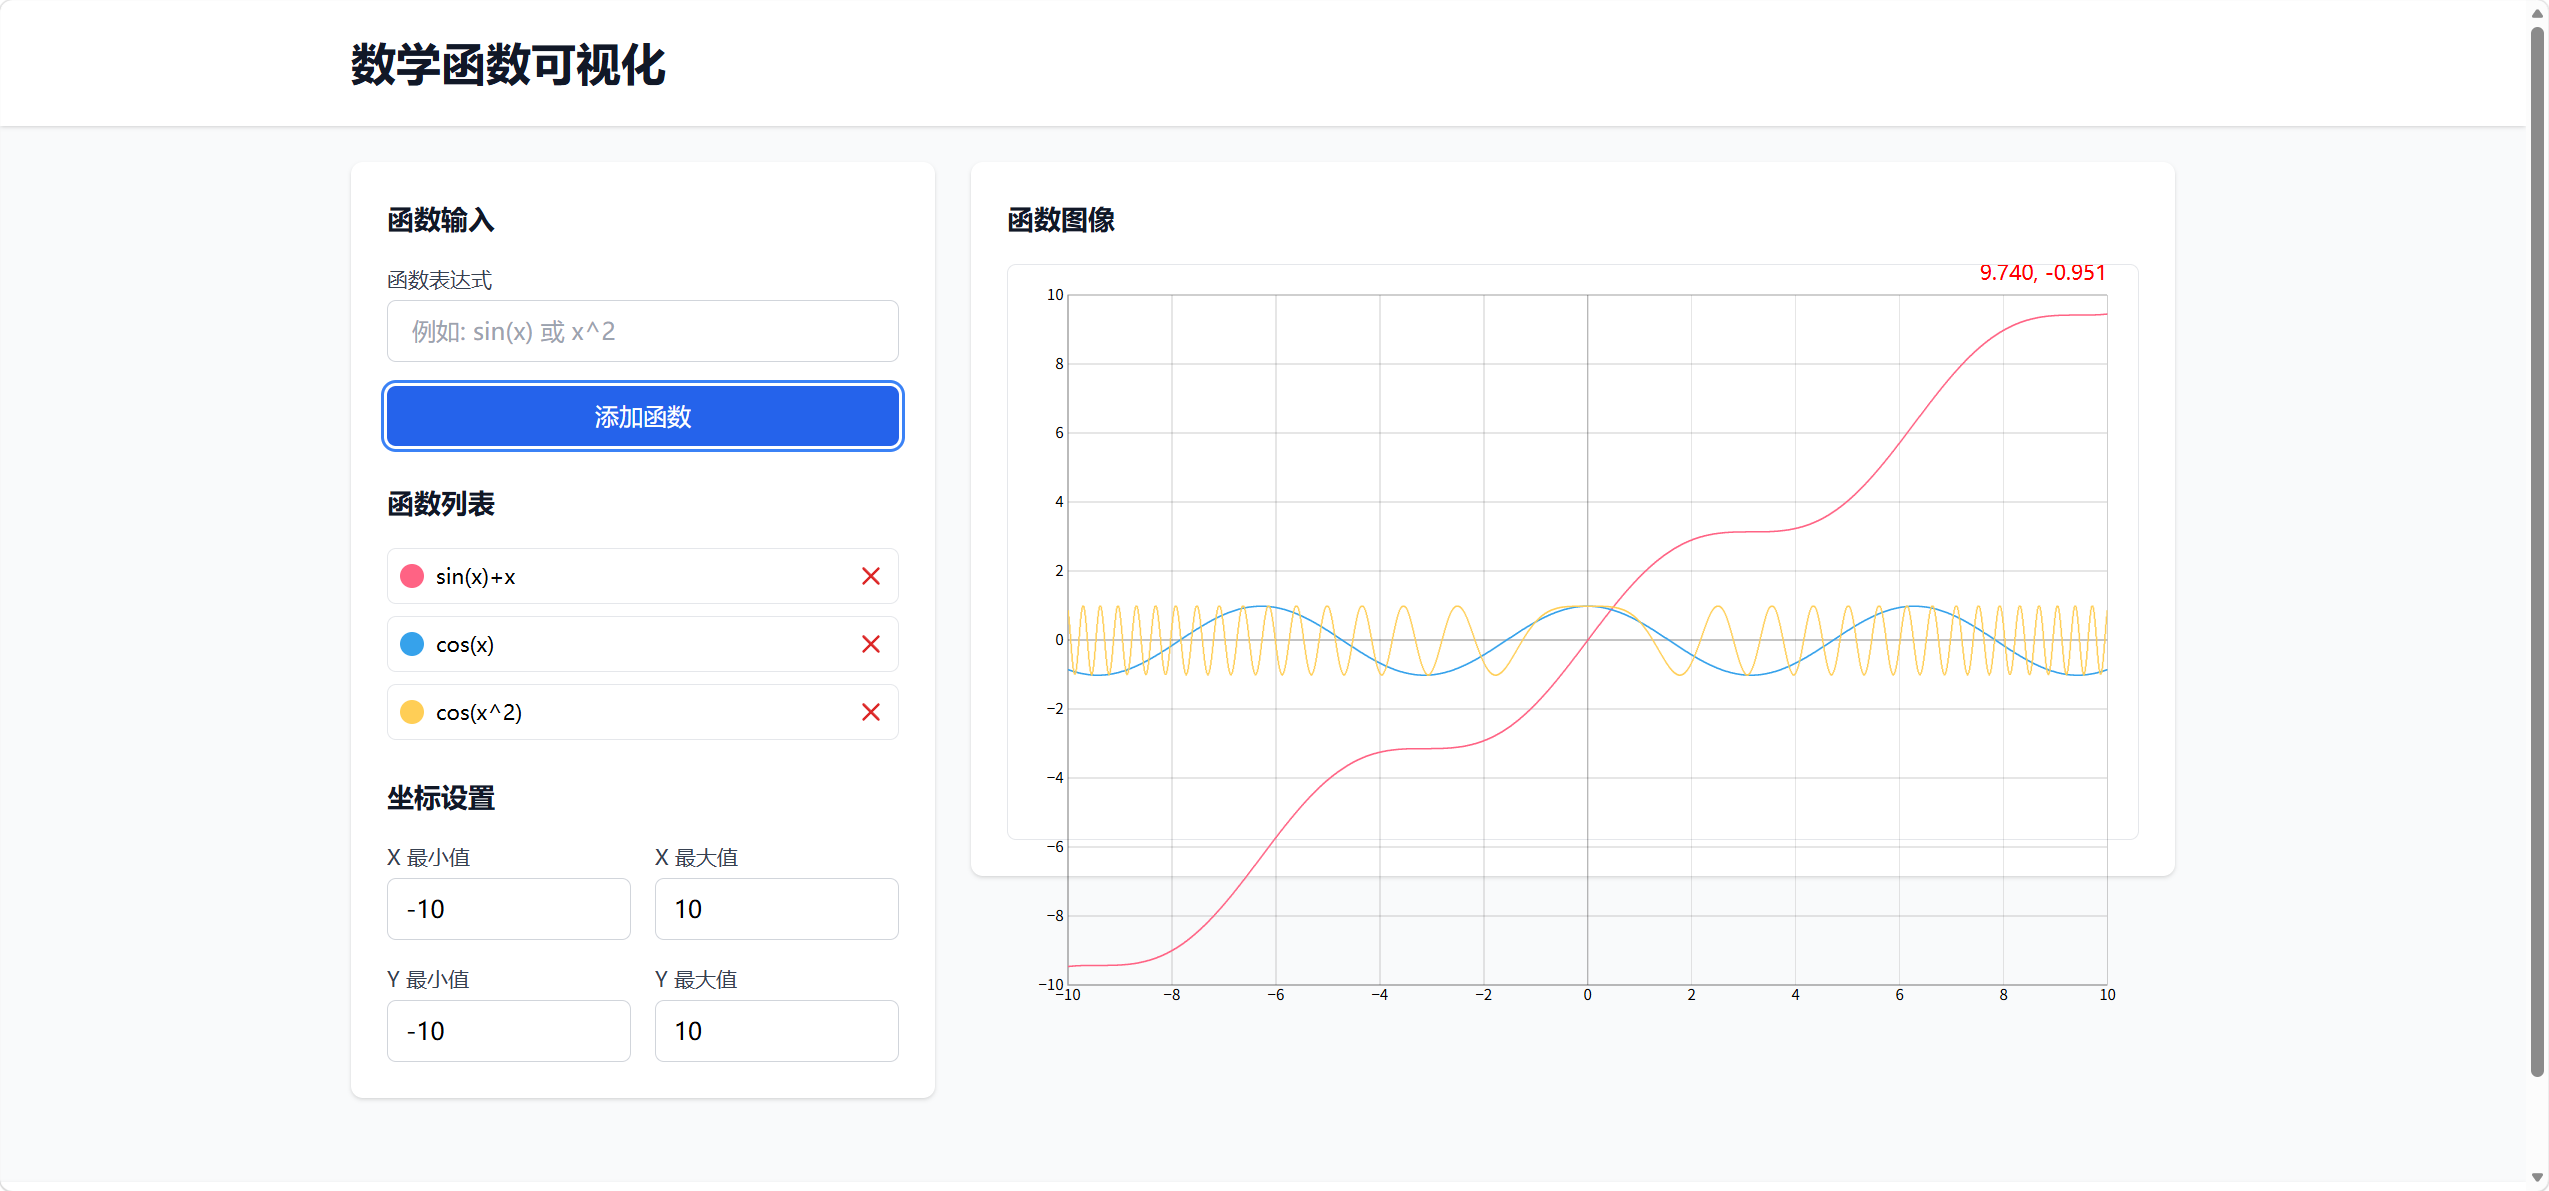Click the yellow dot next to cos(x^2)
The height and width of the screenshot is (1191, 2549).
coord(412,712)
